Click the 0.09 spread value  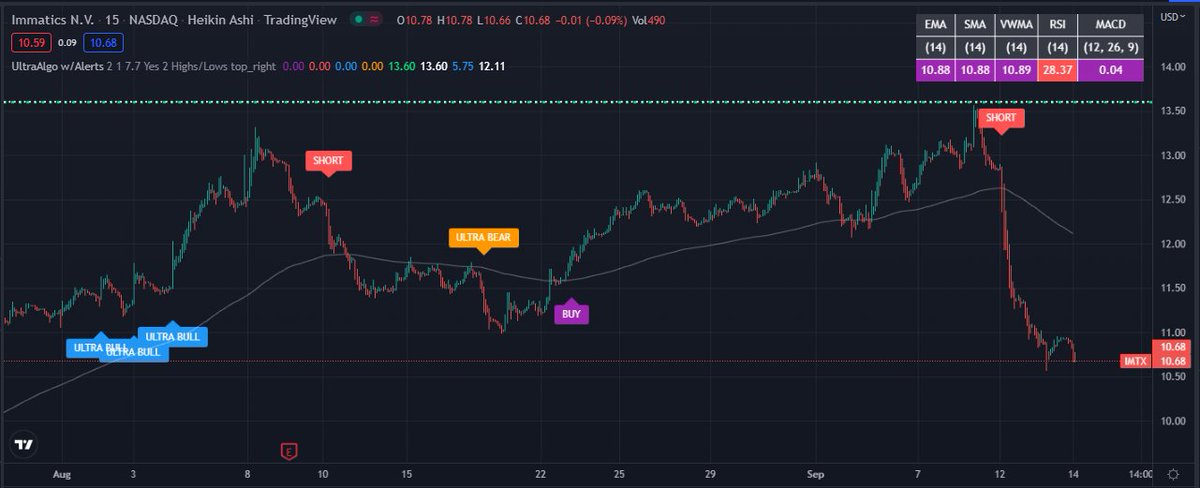coord(66,42)
